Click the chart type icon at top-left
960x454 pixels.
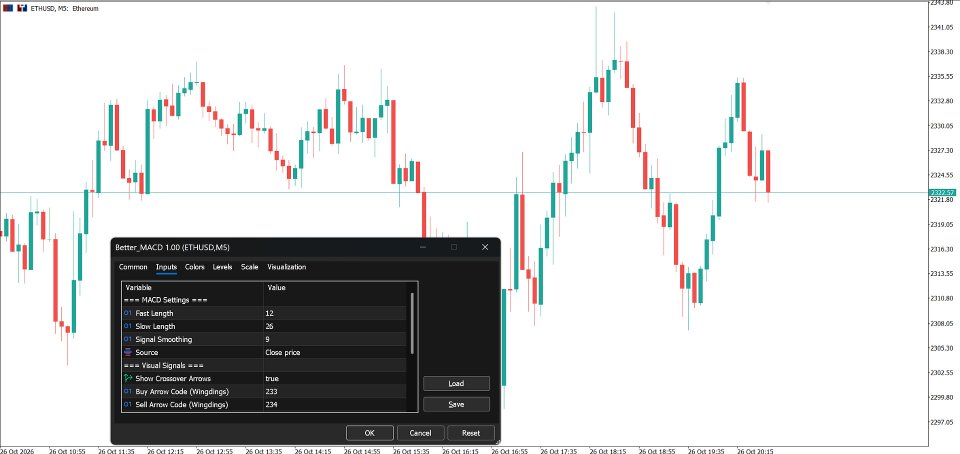tap(7, 9)
